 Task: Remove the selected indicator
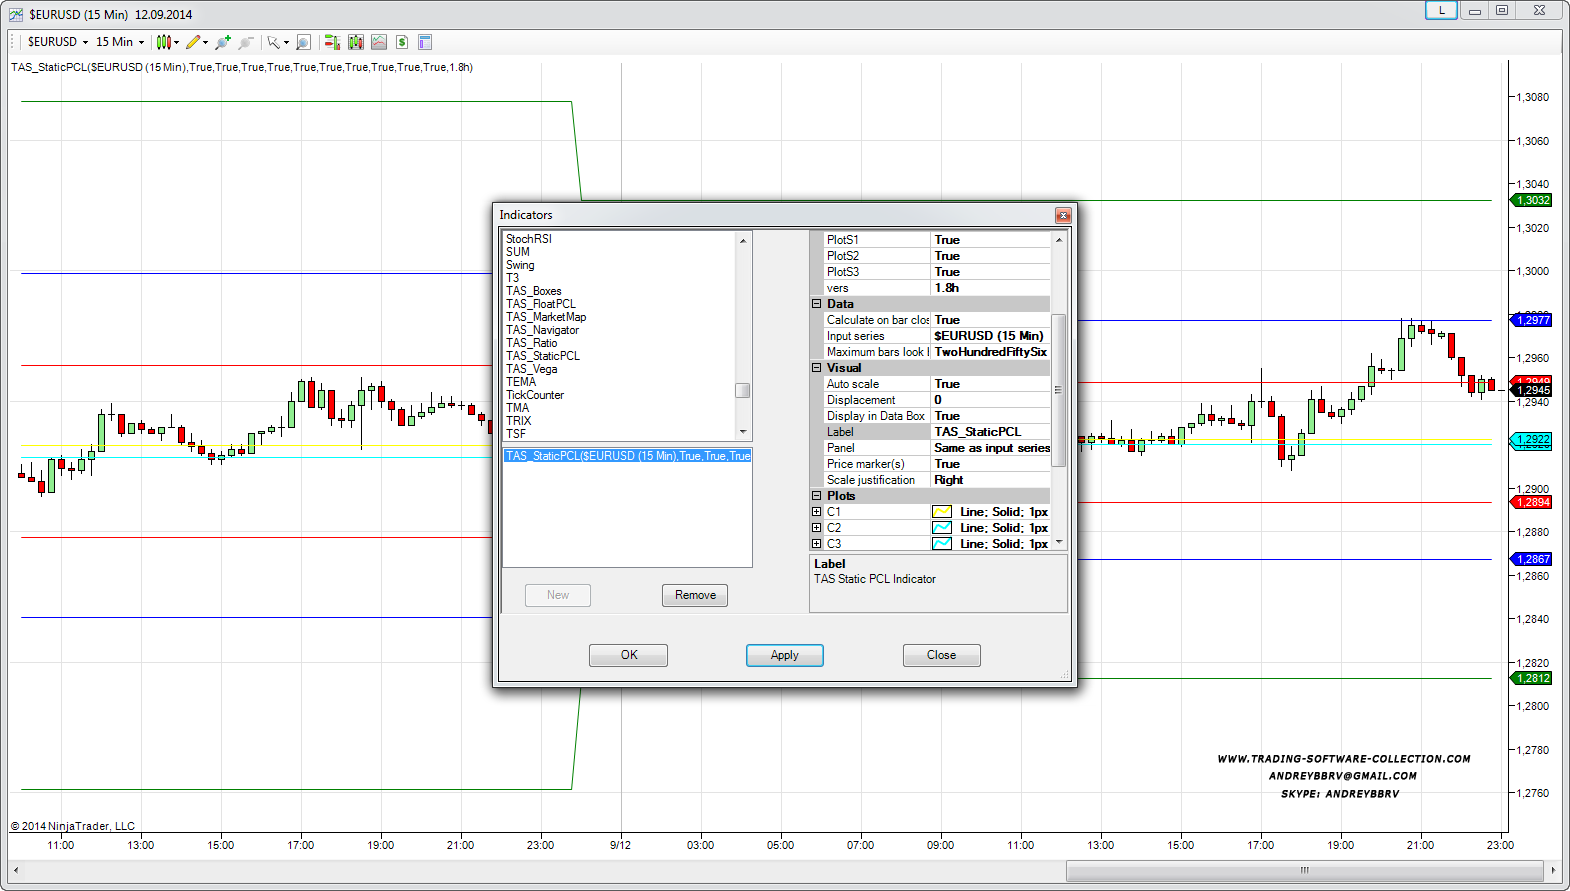[x=694, y=595]
